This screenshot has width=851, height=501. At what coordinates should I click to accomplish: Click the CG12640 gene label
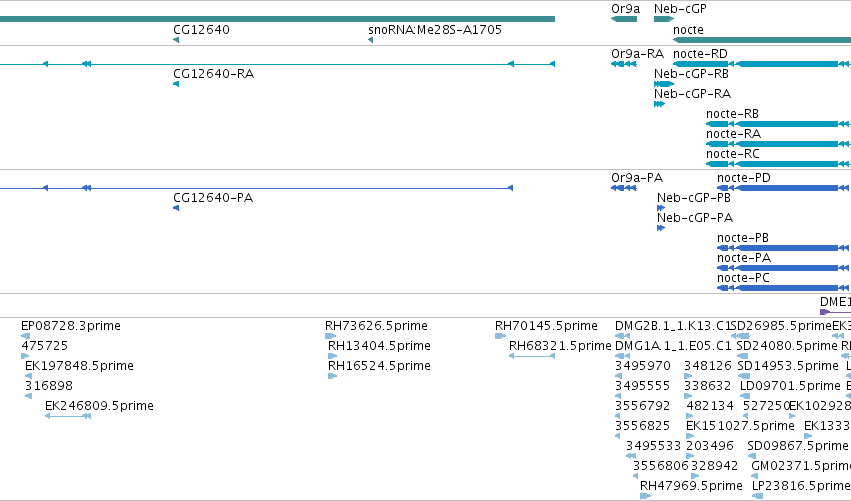point(201,30)
